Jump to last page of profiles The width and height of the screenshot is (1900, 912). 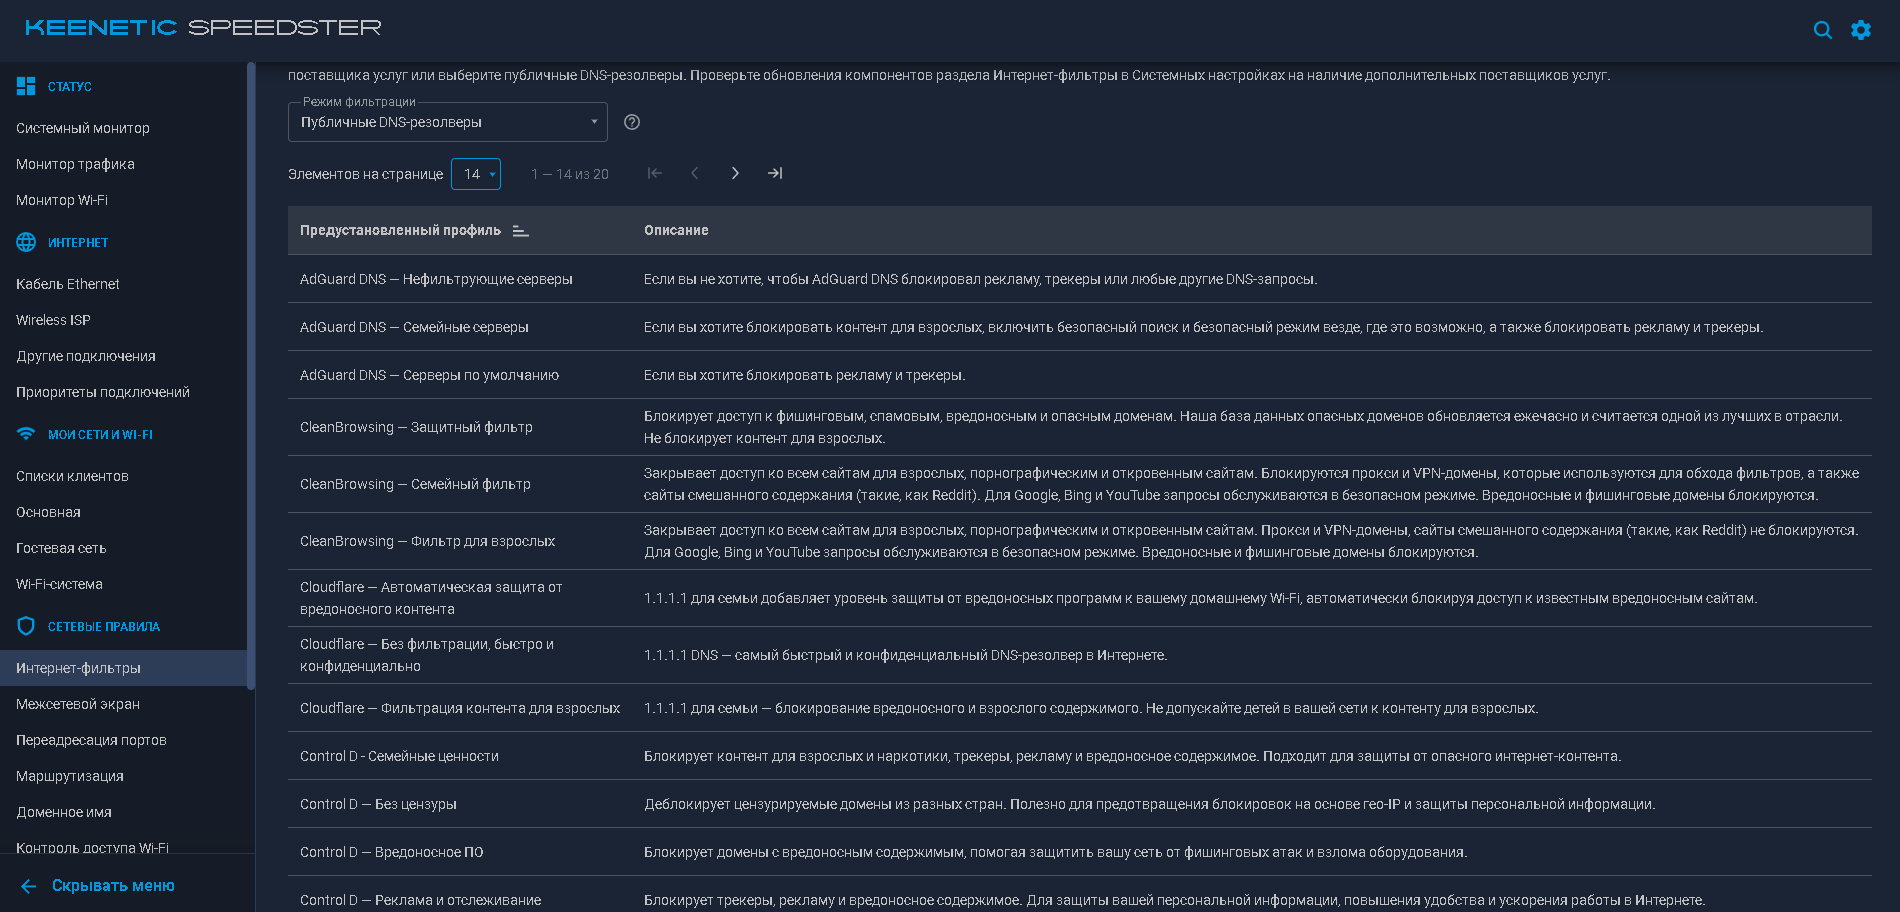point(775,173)
